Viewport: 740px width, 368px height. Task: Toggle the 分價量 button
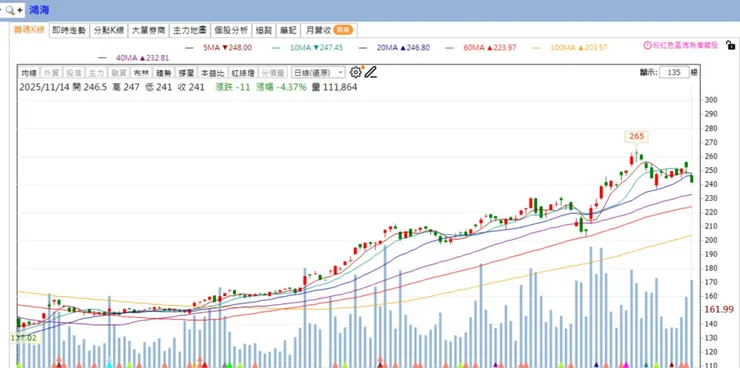(273, 73)
